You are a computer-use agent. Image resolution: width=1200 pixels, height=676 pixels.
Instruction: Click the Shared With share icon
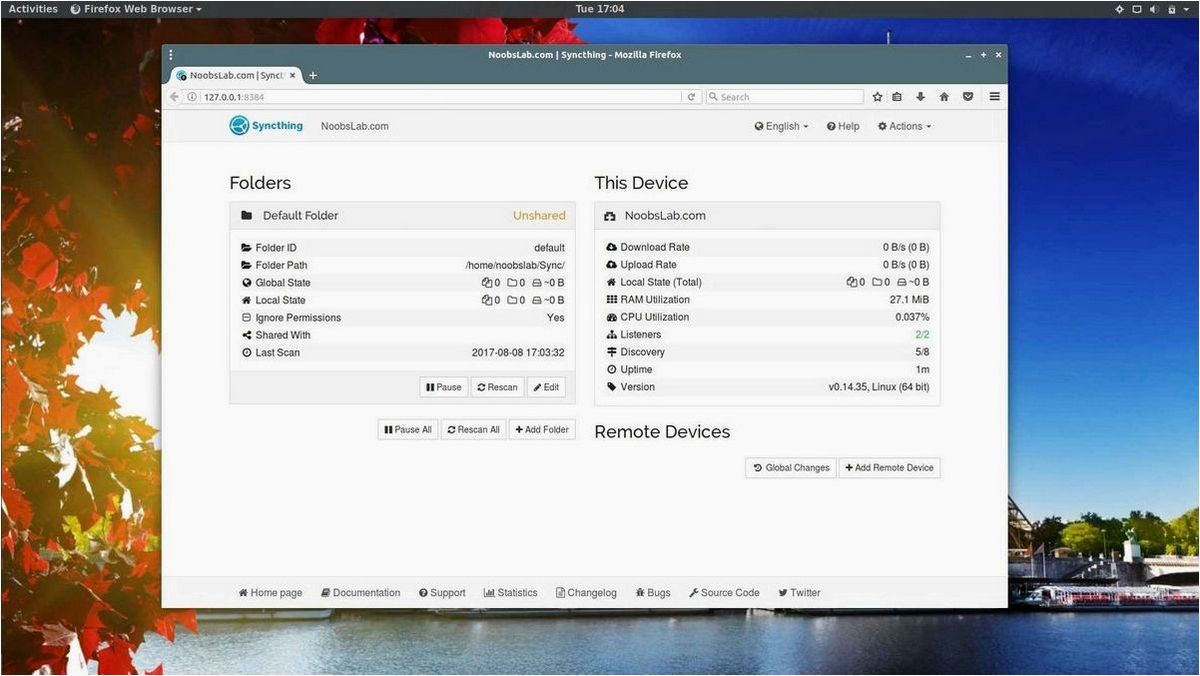[x=247, y=335]
